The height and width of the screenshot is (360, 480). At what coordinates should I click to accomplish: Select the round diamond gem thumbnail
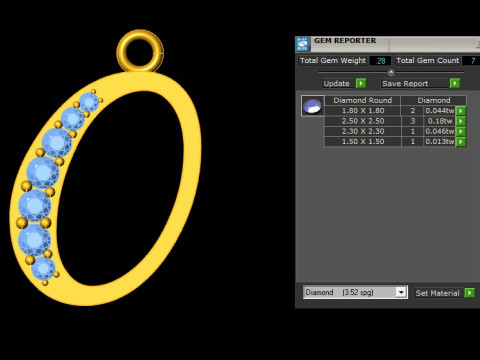point(313,106)
